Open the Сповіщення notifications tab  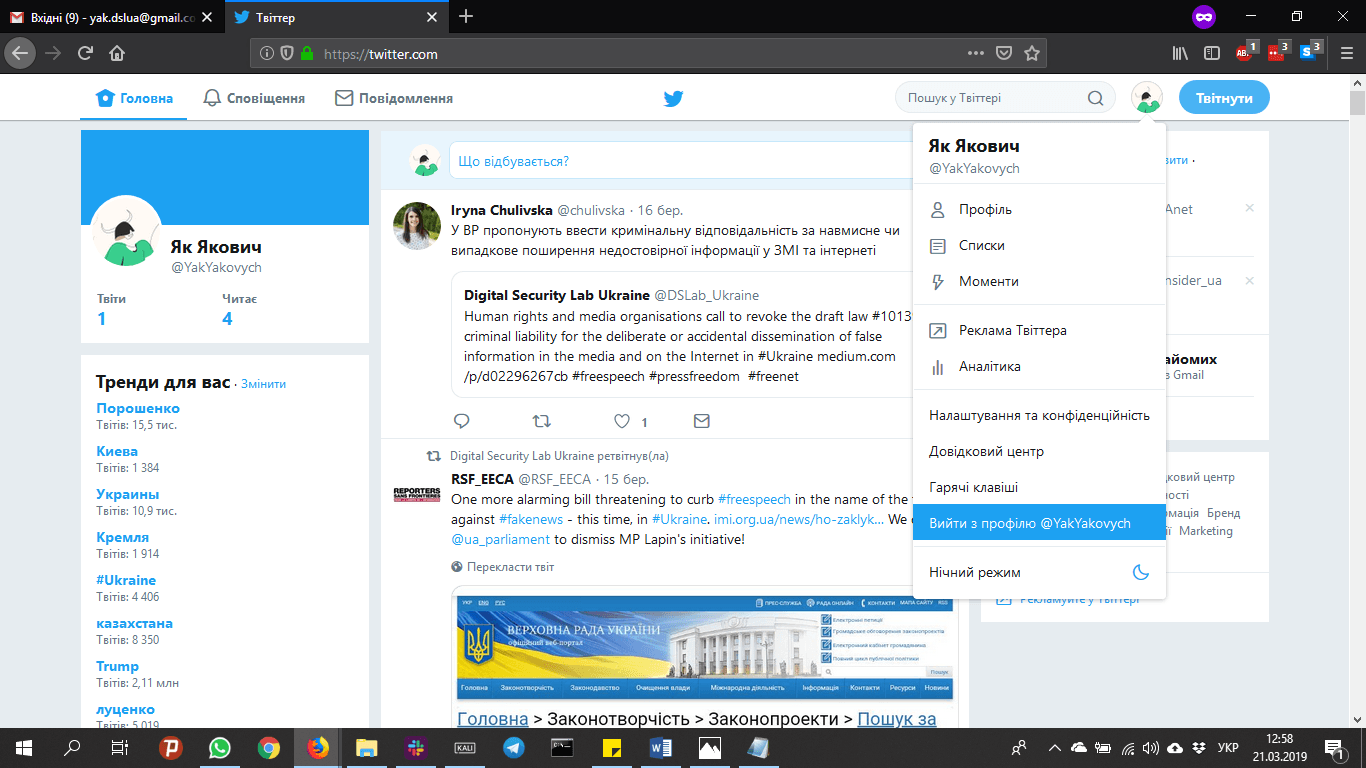click(x=254, y=98)
